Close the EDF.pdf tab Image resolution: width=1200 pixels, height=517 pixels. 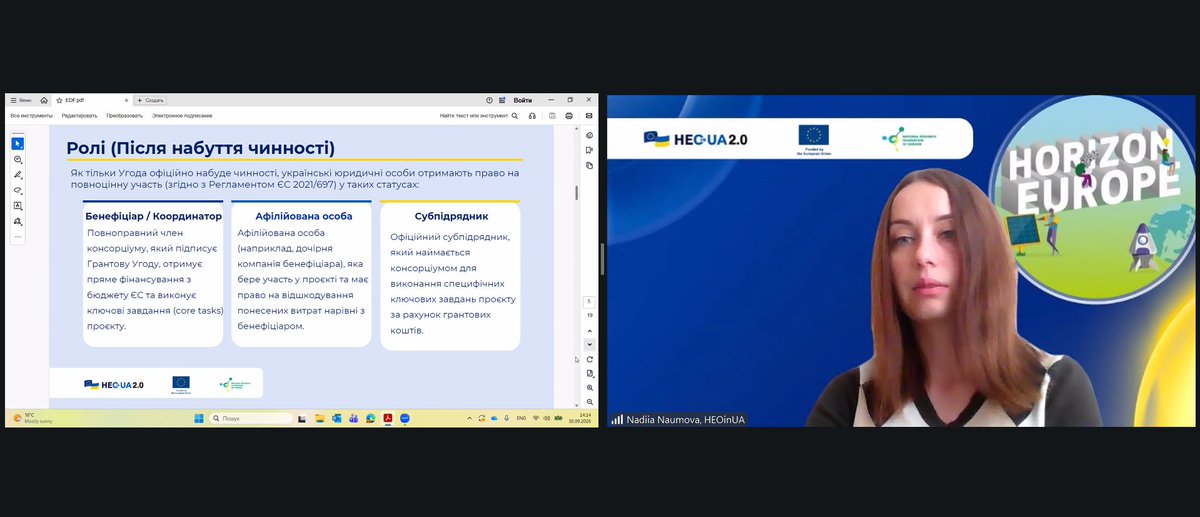(126, 100)
